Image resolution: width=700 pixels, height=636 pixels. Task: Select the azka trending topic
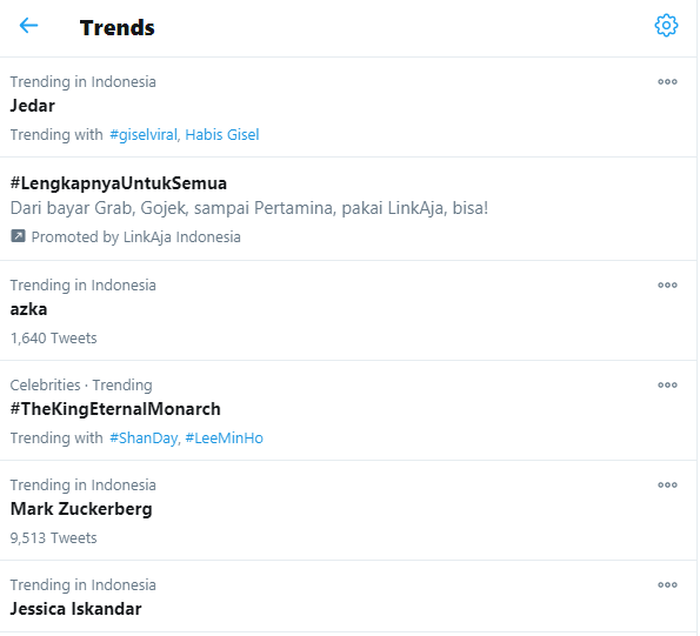pos(29,309)
